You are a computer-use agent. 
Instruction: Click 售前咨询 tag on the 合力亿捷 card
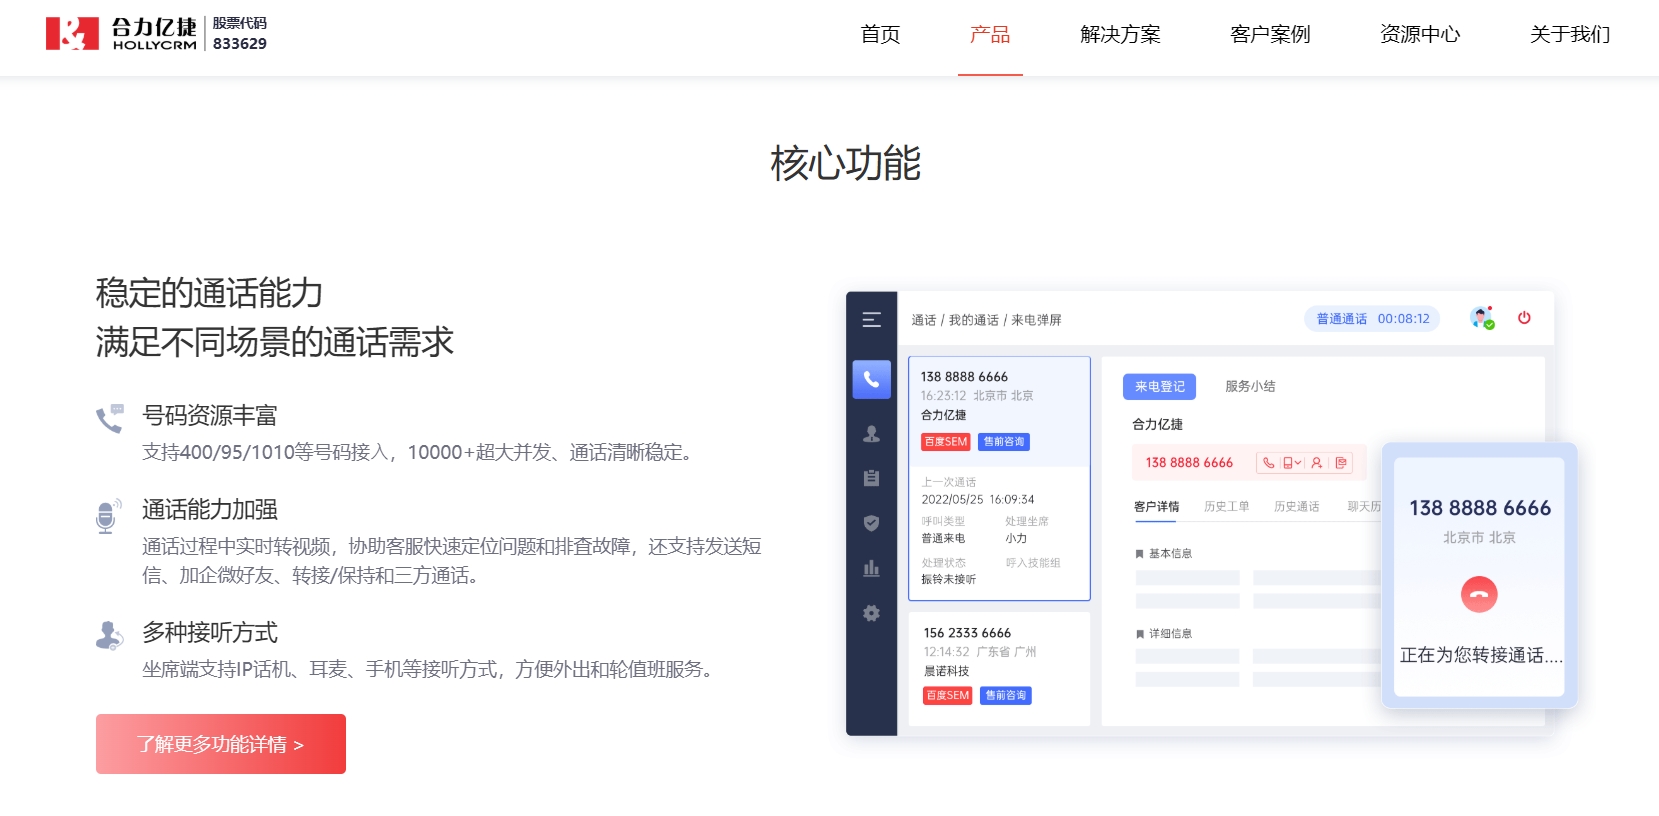(1004, 442)
